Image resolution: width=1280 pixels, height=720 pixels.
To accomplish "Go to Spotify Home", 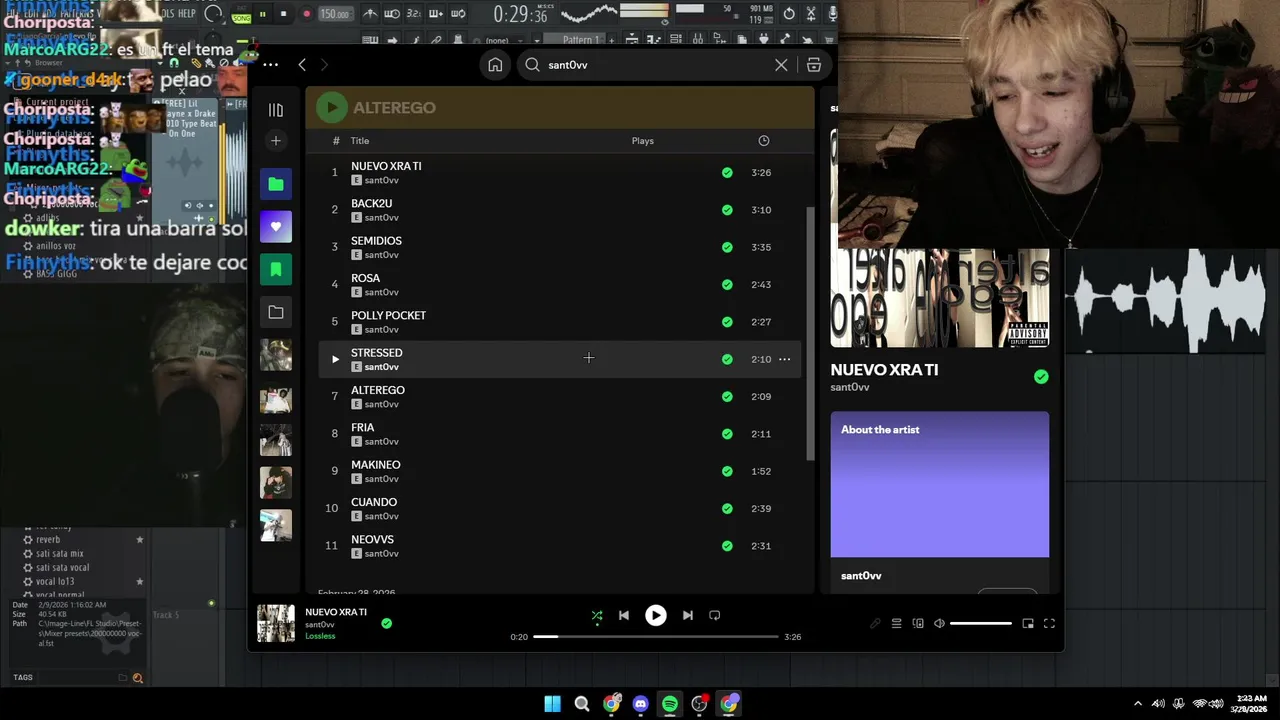I will tap(495, 65).
